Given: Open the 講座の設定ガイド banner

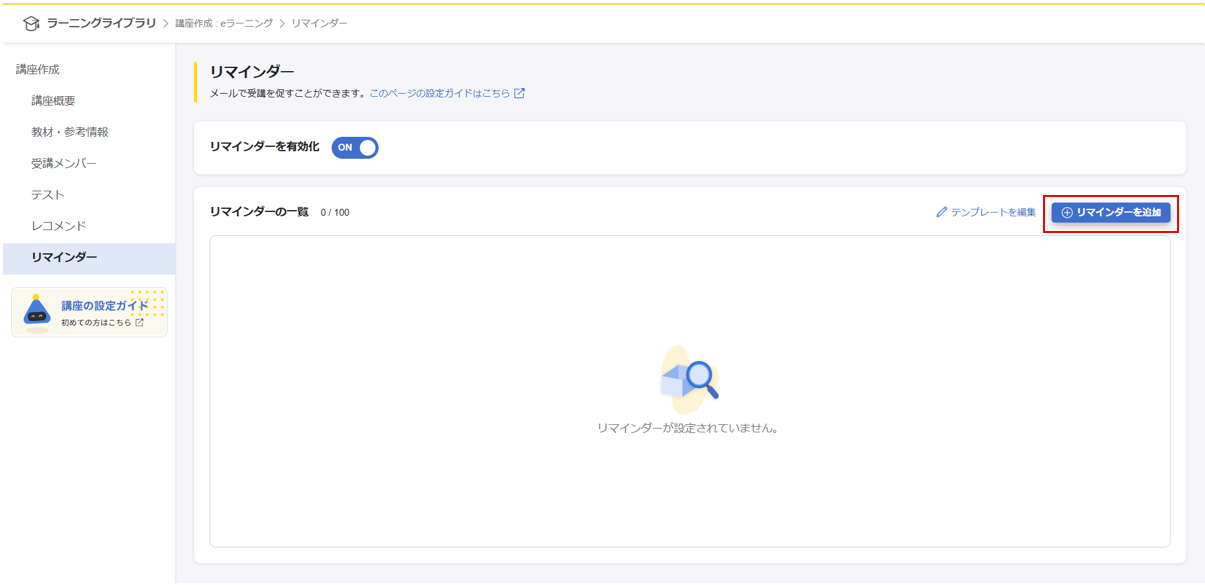Looking at the screenshot, I should (89, 313).
